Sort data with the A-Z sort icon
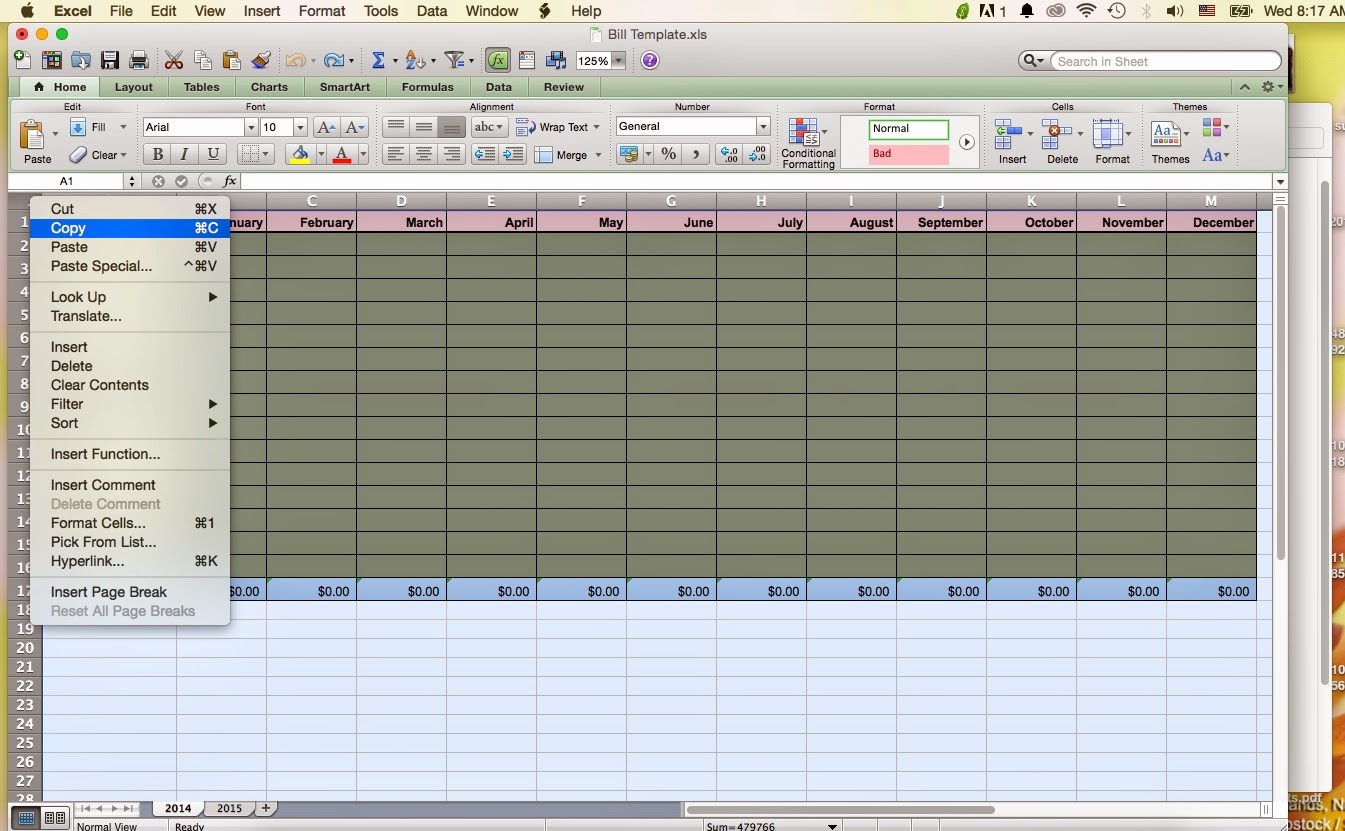 [x=415, y=61]
